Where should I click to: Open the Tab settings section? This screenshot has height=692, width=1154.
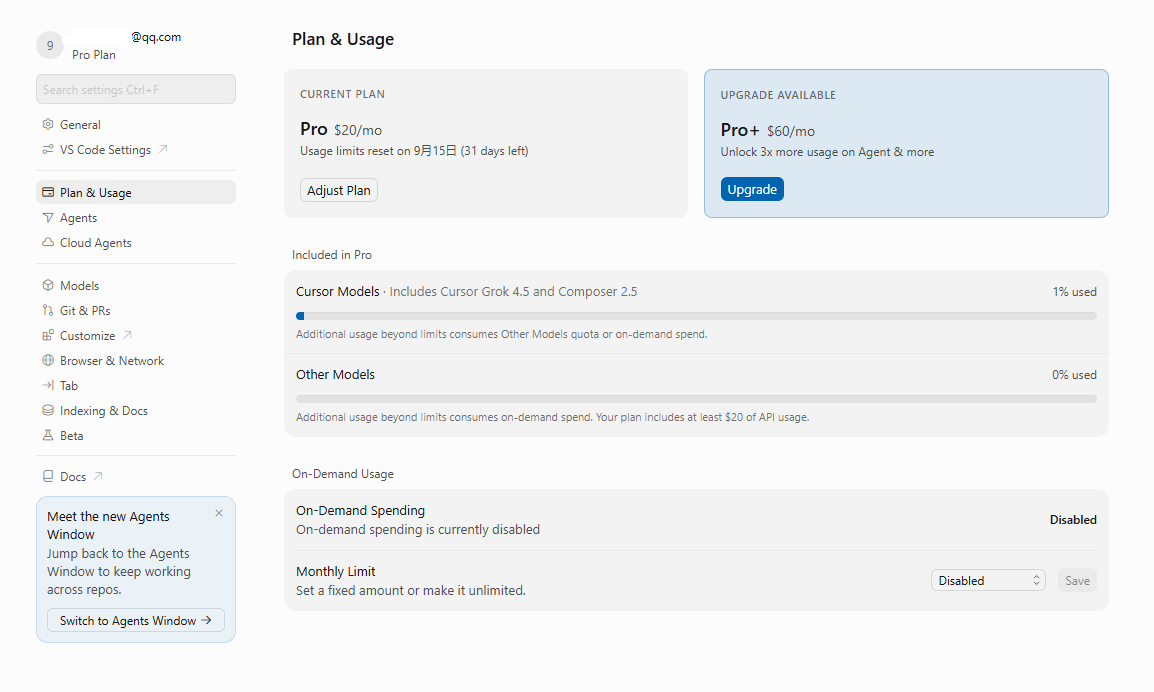pyautogui.click(x=136, y=385)
